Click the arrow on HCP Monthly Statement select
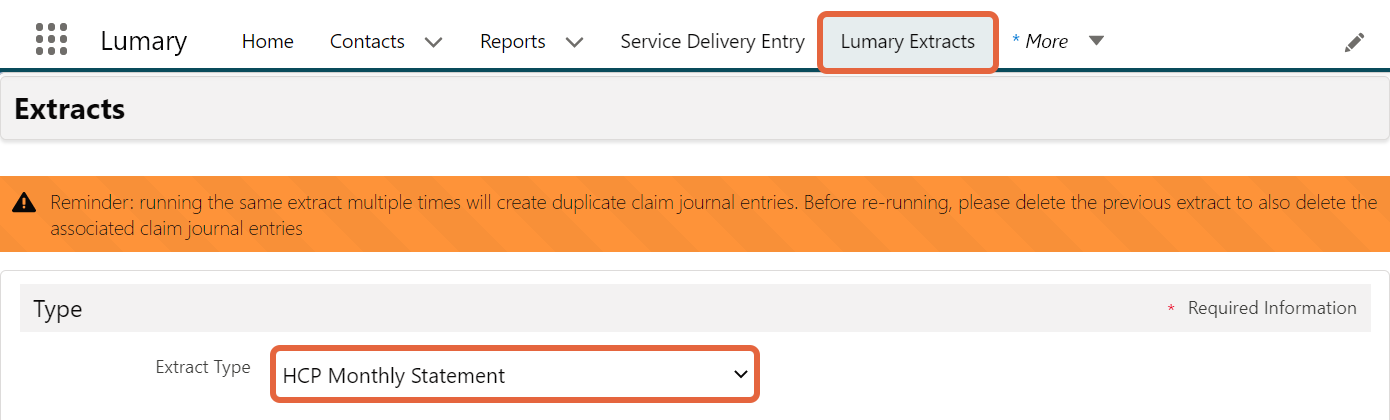 (x=740, y=375)
